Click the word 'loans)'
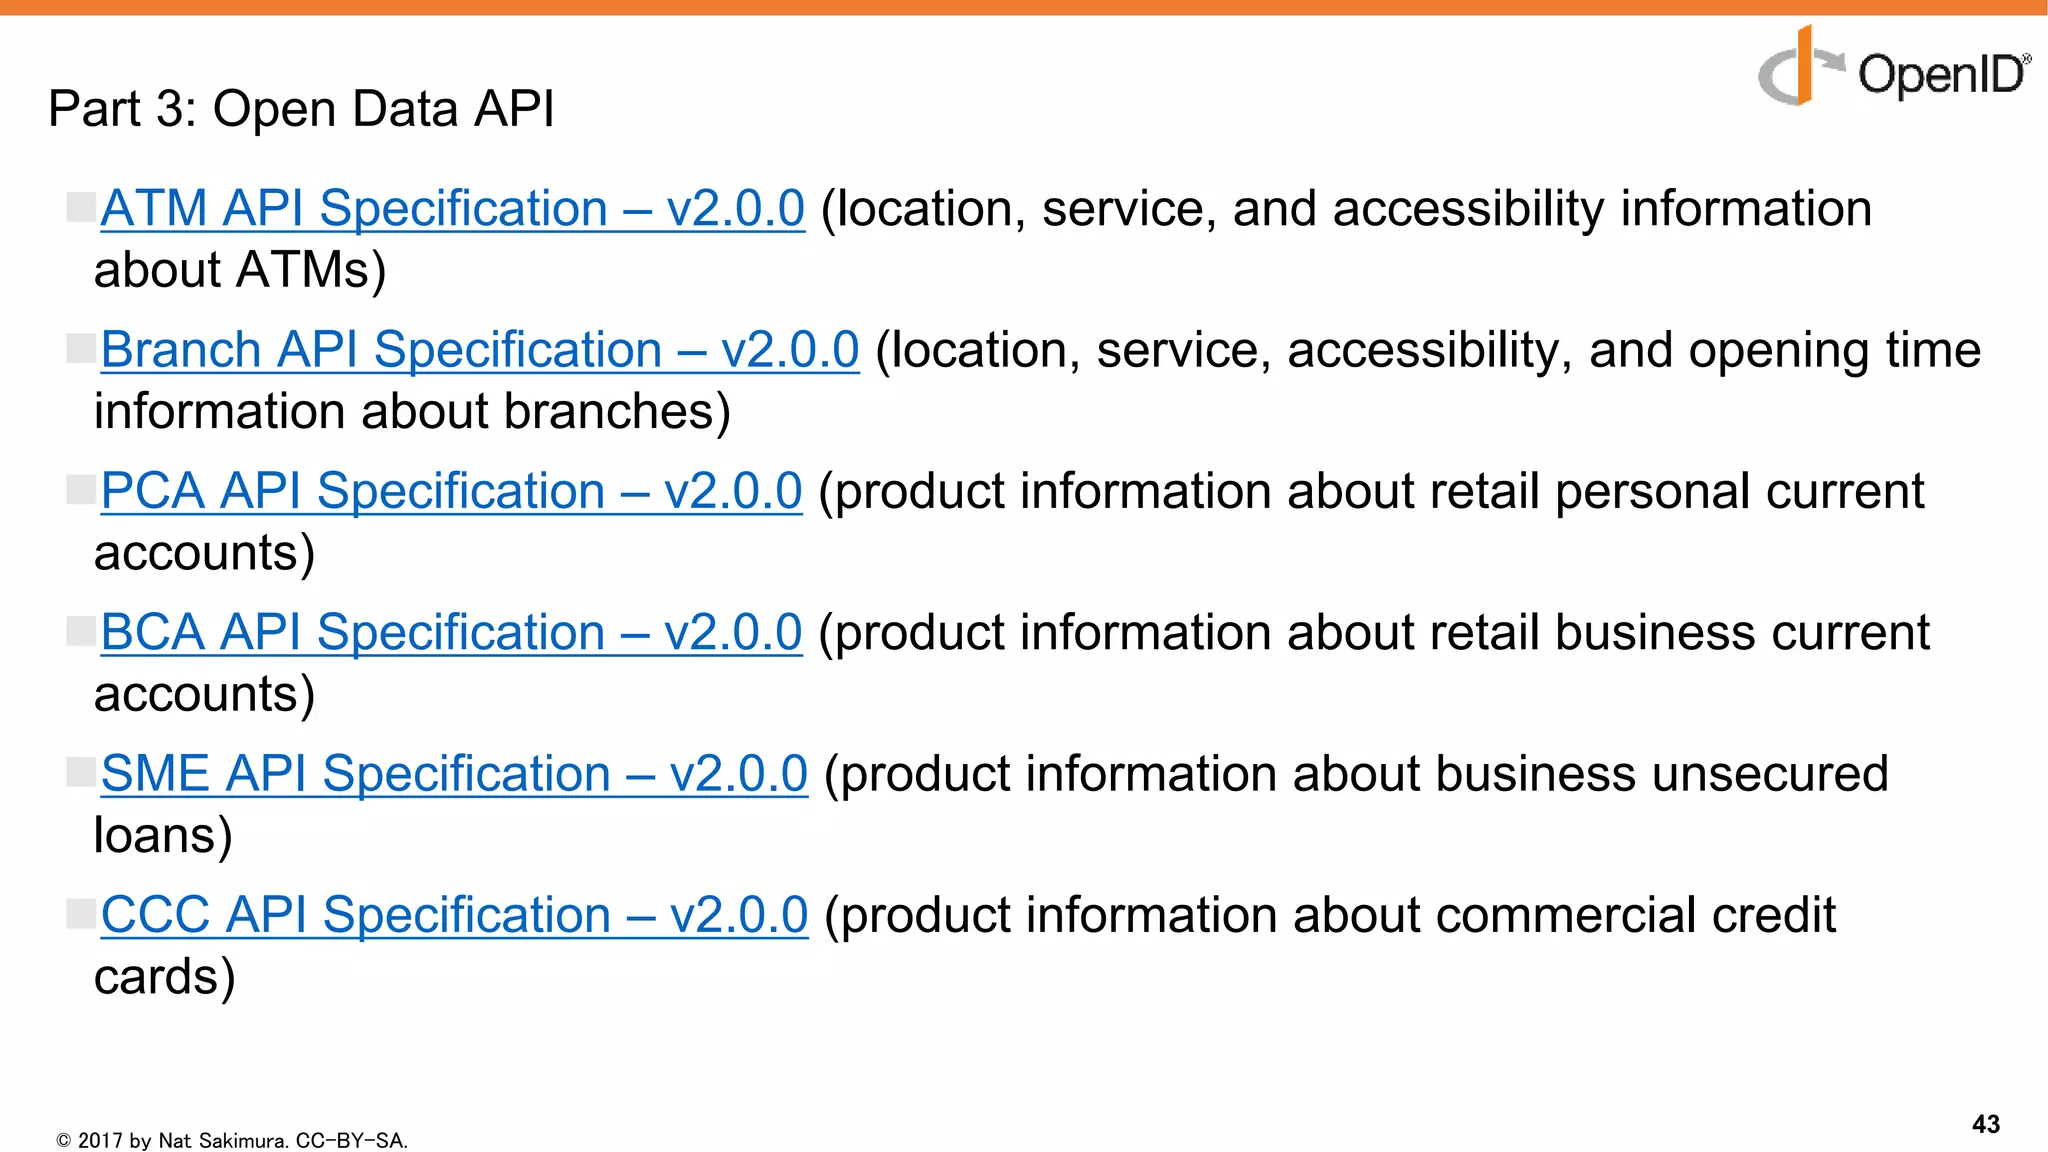2048x1152 pixels. 163,835
